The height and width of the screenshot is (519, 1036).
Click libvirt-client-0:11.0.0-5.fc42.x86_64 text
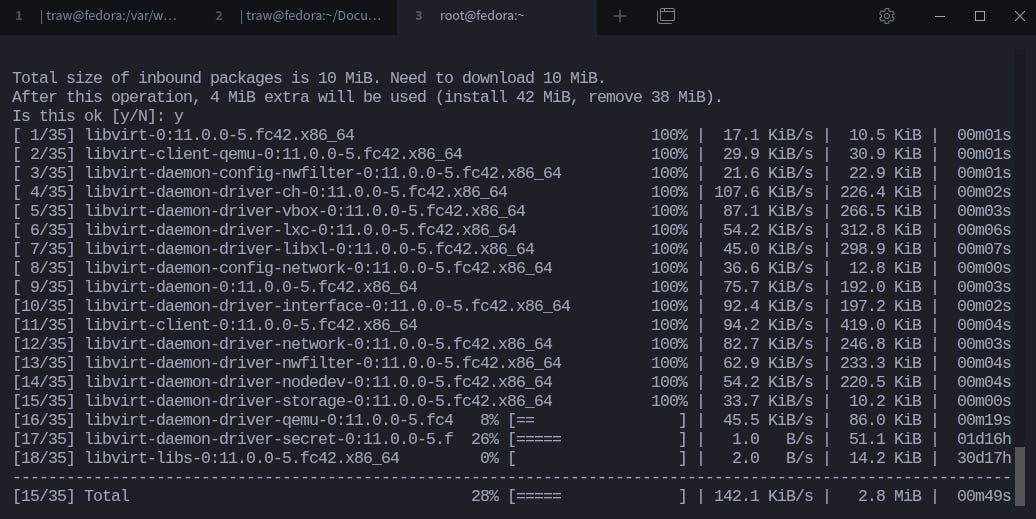pos(251,326)
